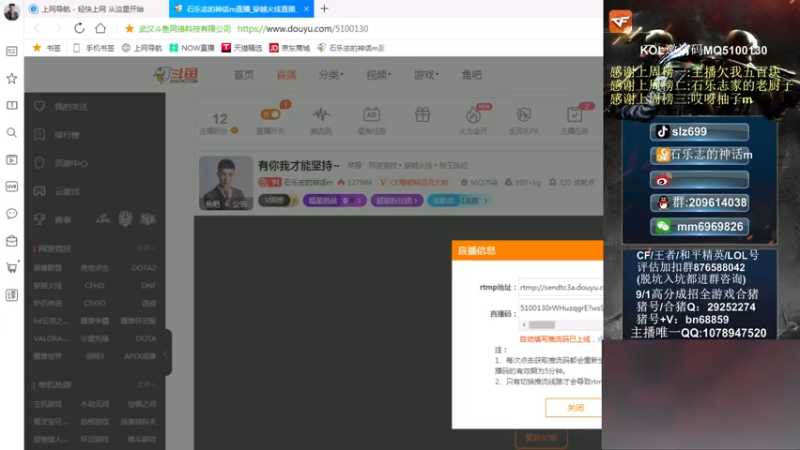Screen dimensions: 800x450
Task: Click the 直播码 horizontal scrollbar thumb
Action: [x=542, y=324]
